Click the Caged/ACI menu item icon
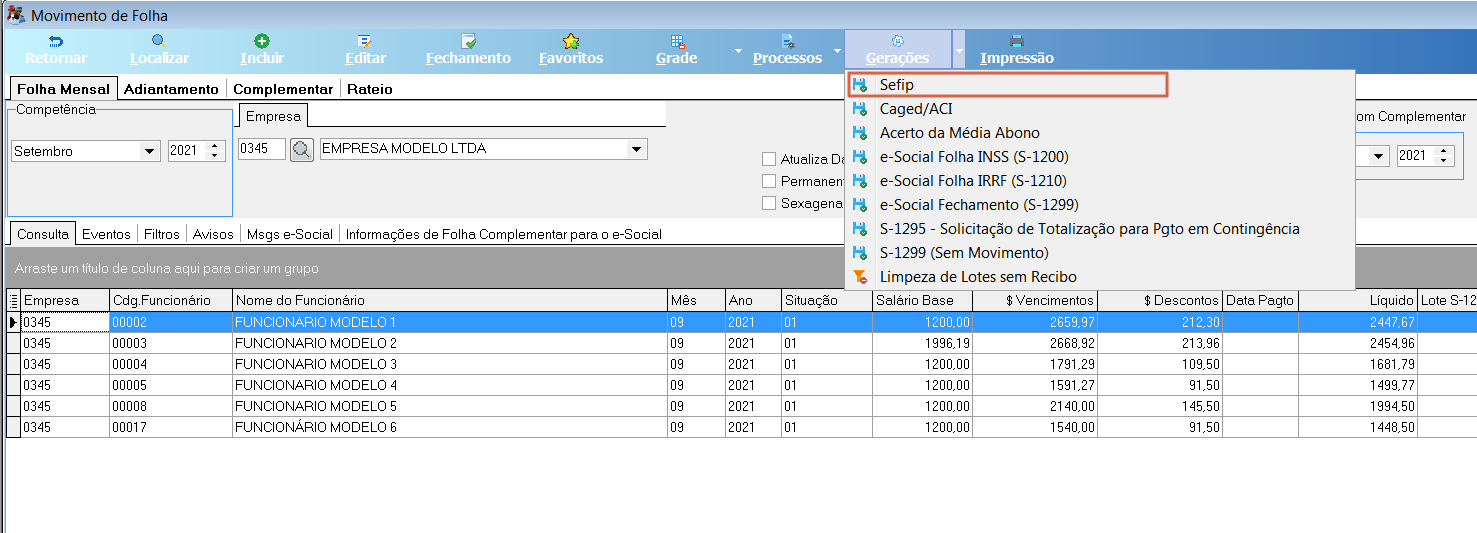1477x533 pixels. 859,108
